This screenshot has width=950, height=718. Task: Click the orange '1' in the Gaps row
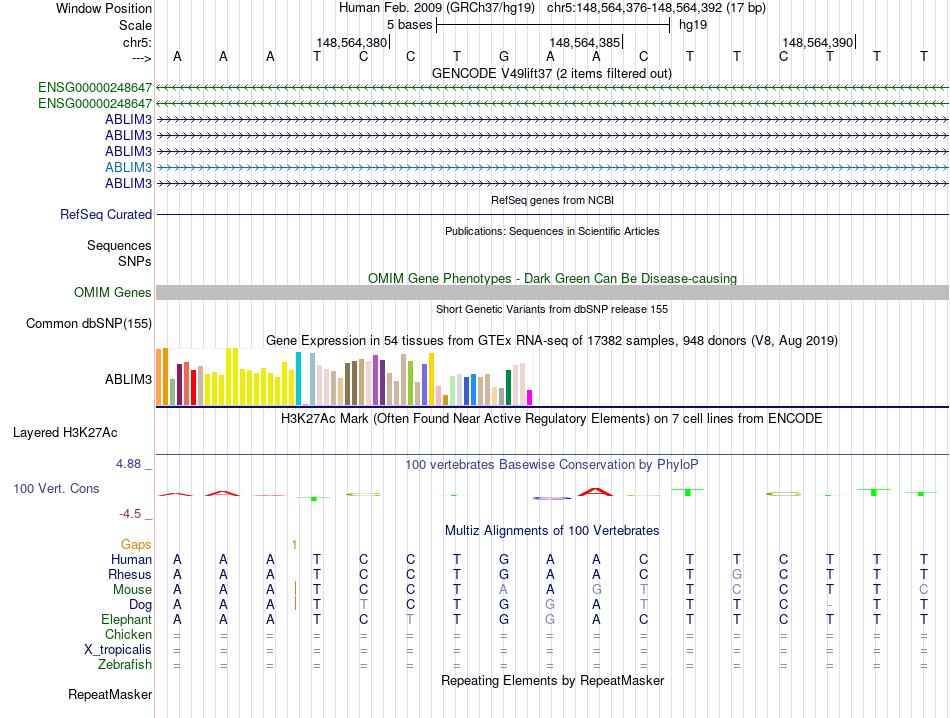point(294,545)
